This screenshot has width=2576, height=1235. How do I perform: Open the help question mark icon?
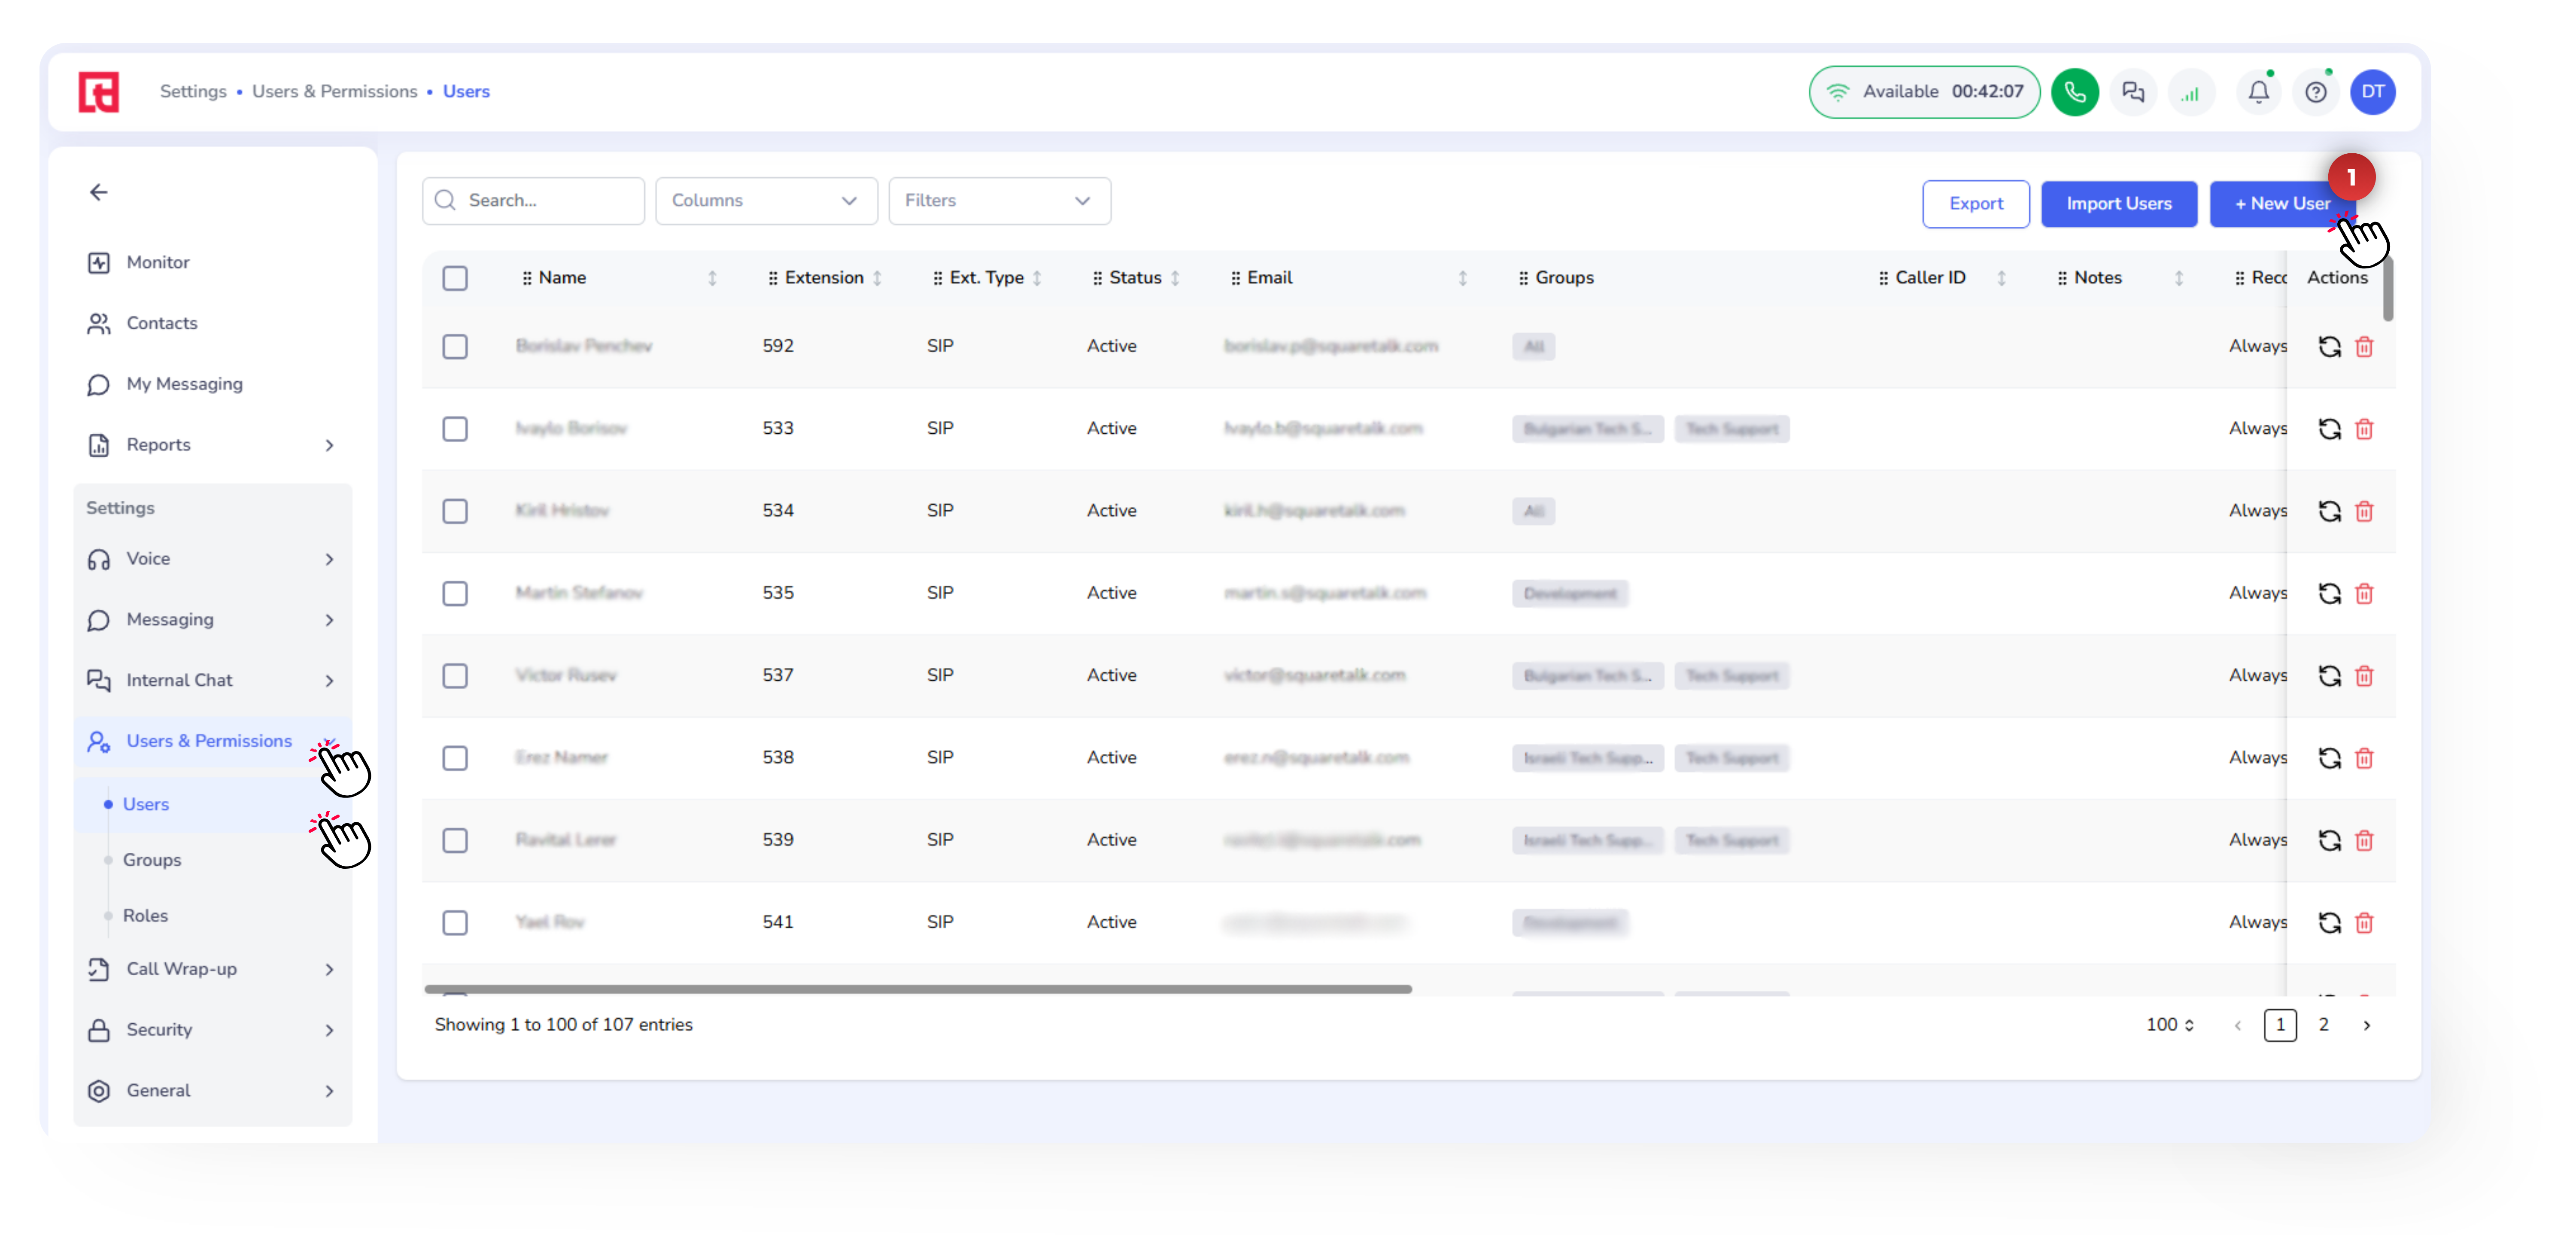pyautogui.click(x=2315, y=92)
